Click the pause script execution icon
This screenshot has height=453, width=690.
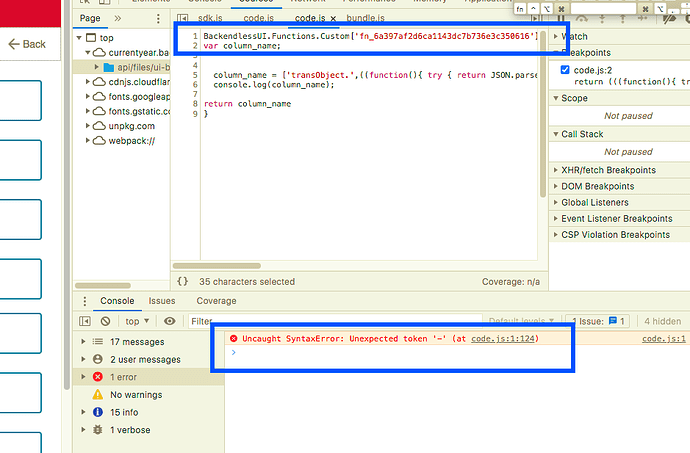(561, 18)
